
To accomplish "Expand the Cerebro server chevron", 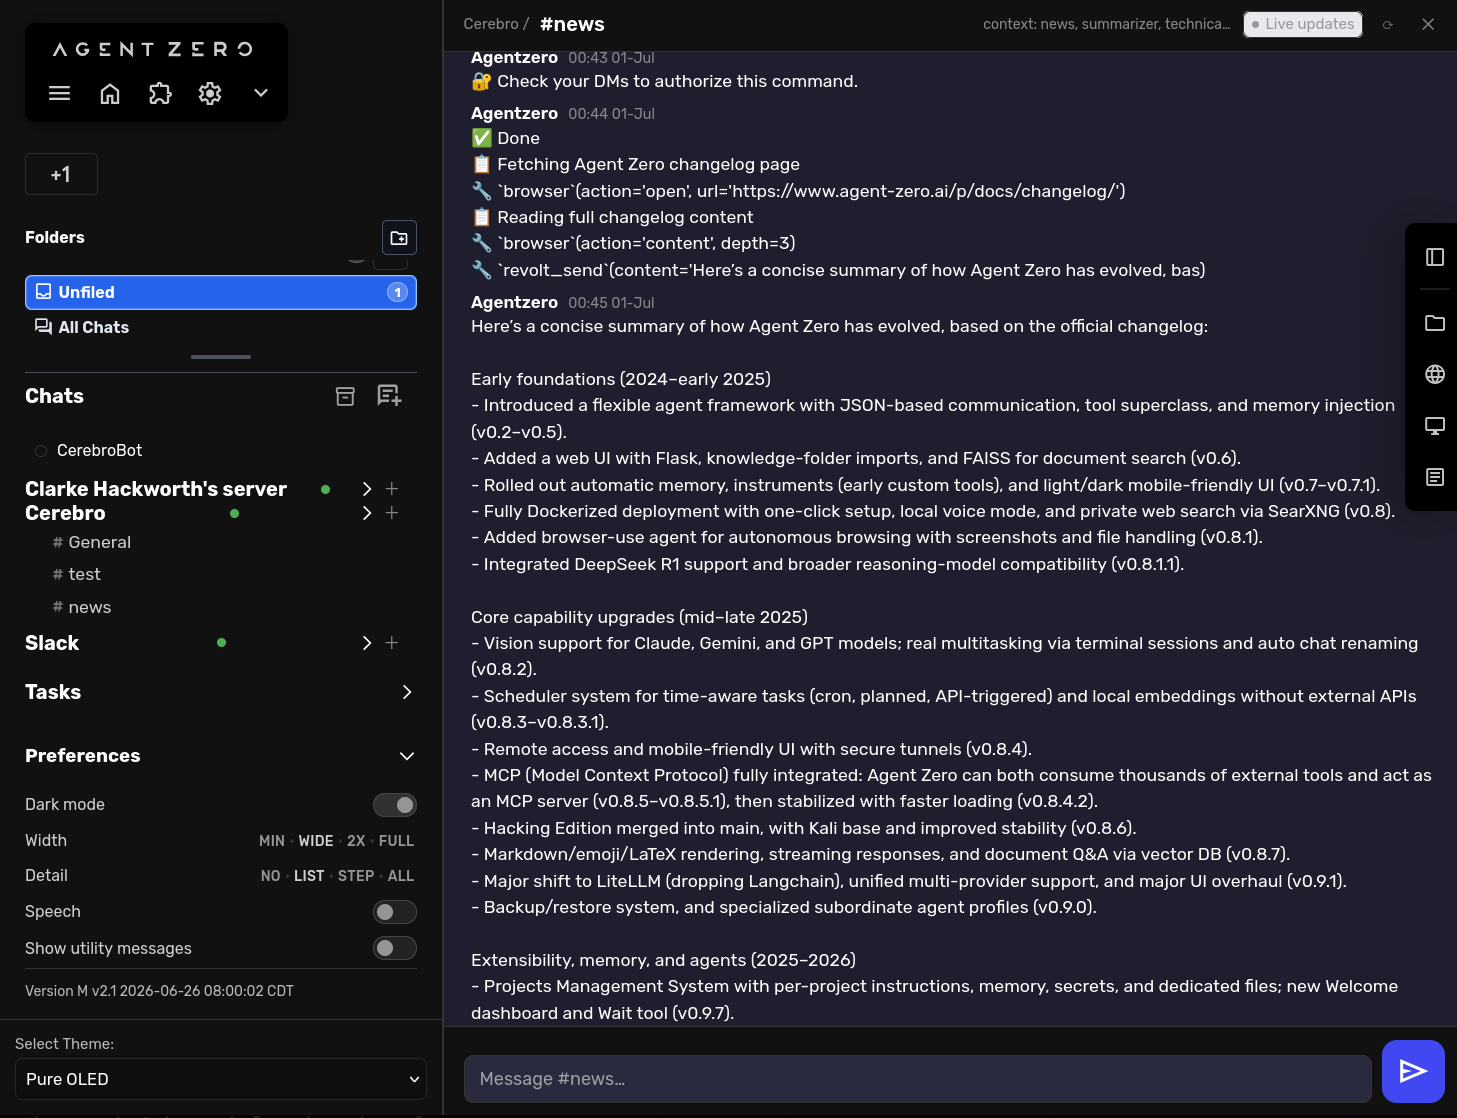I will [x=367, y=513].
